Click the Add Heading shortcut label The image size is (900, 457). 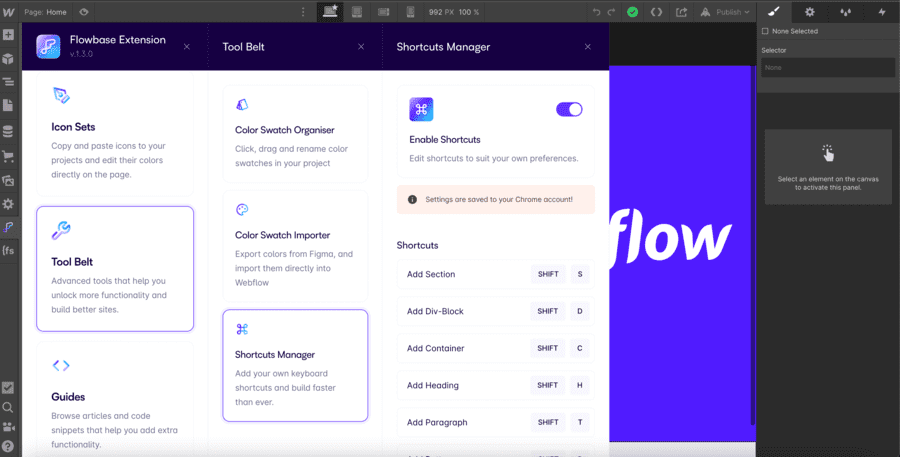(x=433, y=385)
